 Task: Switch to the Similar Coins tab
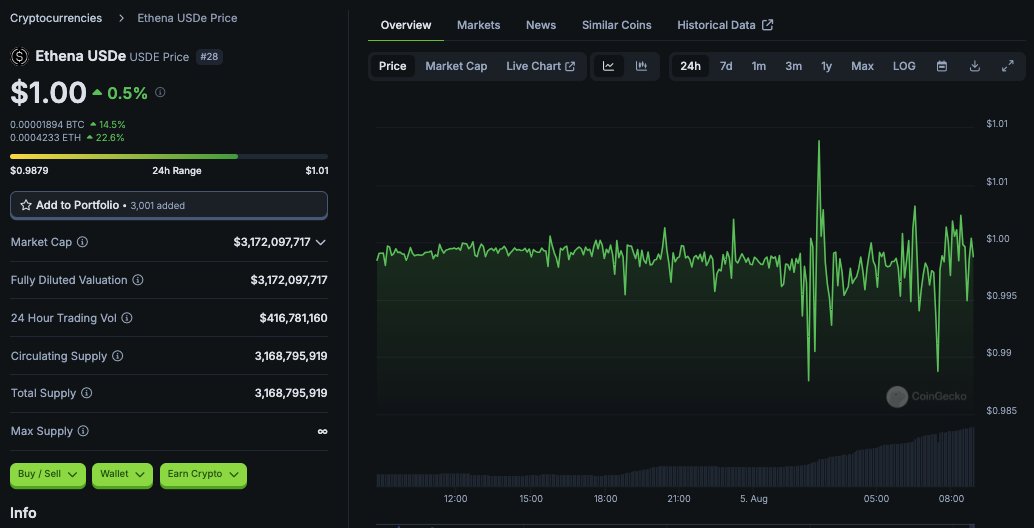coord(617,25)
